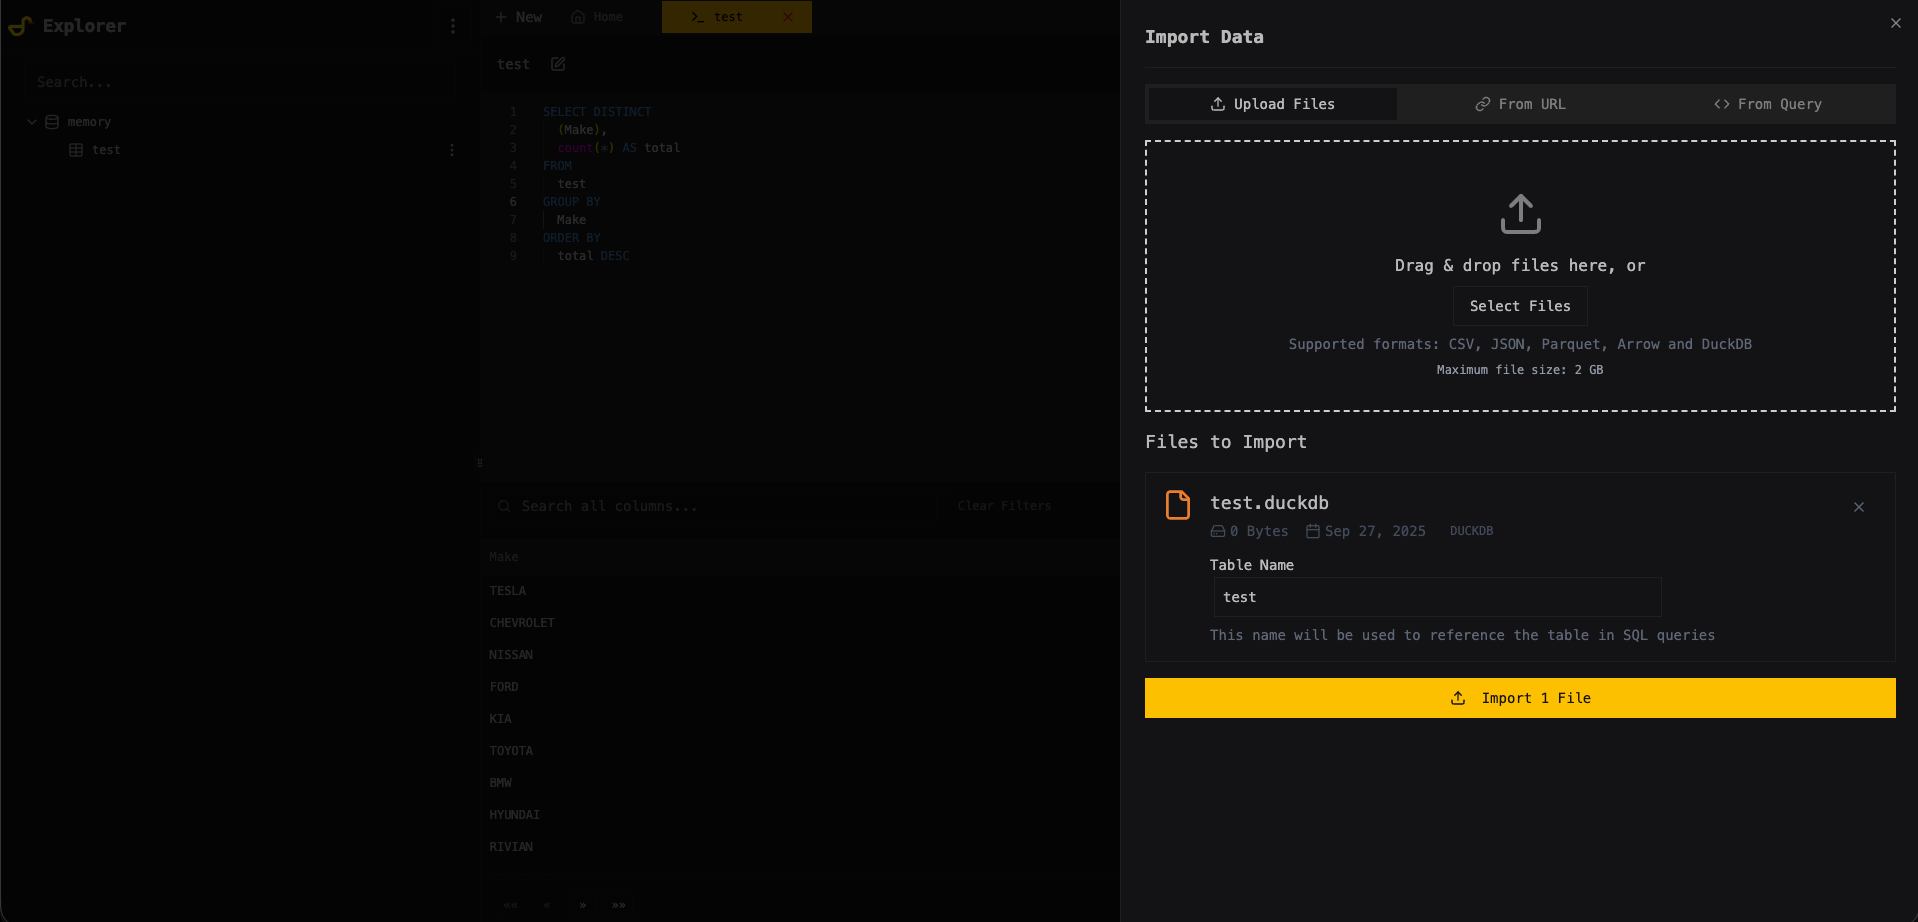This screenshot has width=1918, height=922.
Task: Click the search magnifier in columns filter
Action: (504, 506)
